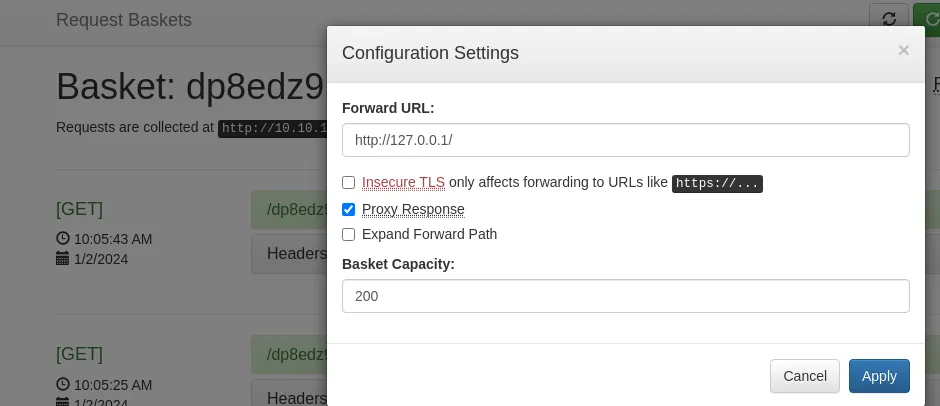This screenshot has width=940, height=406.
Task: Select the first [GET] request label
Action: coord(79,209)
